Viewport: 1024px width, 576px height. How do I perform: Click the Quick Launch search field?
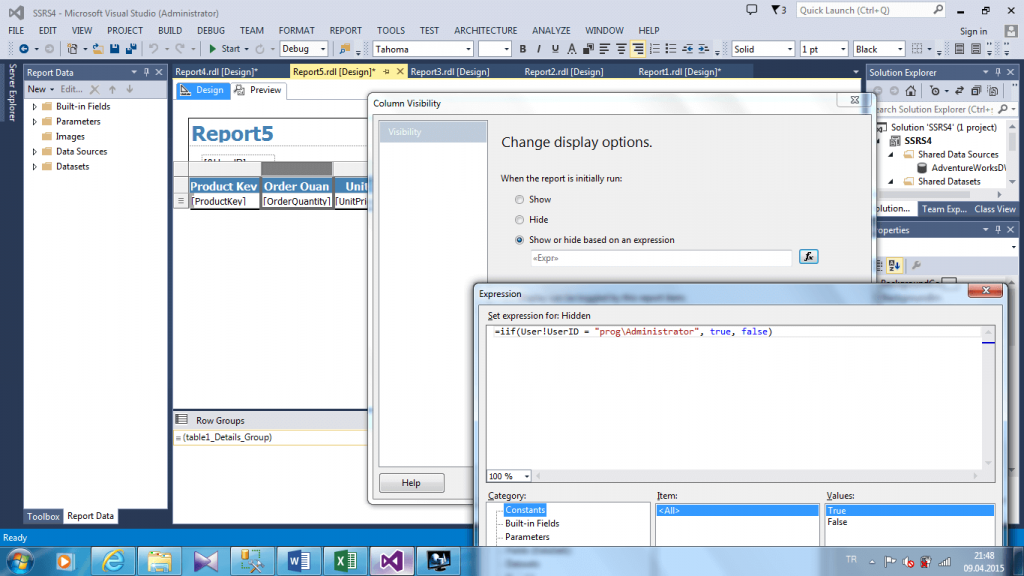point(871,10)
